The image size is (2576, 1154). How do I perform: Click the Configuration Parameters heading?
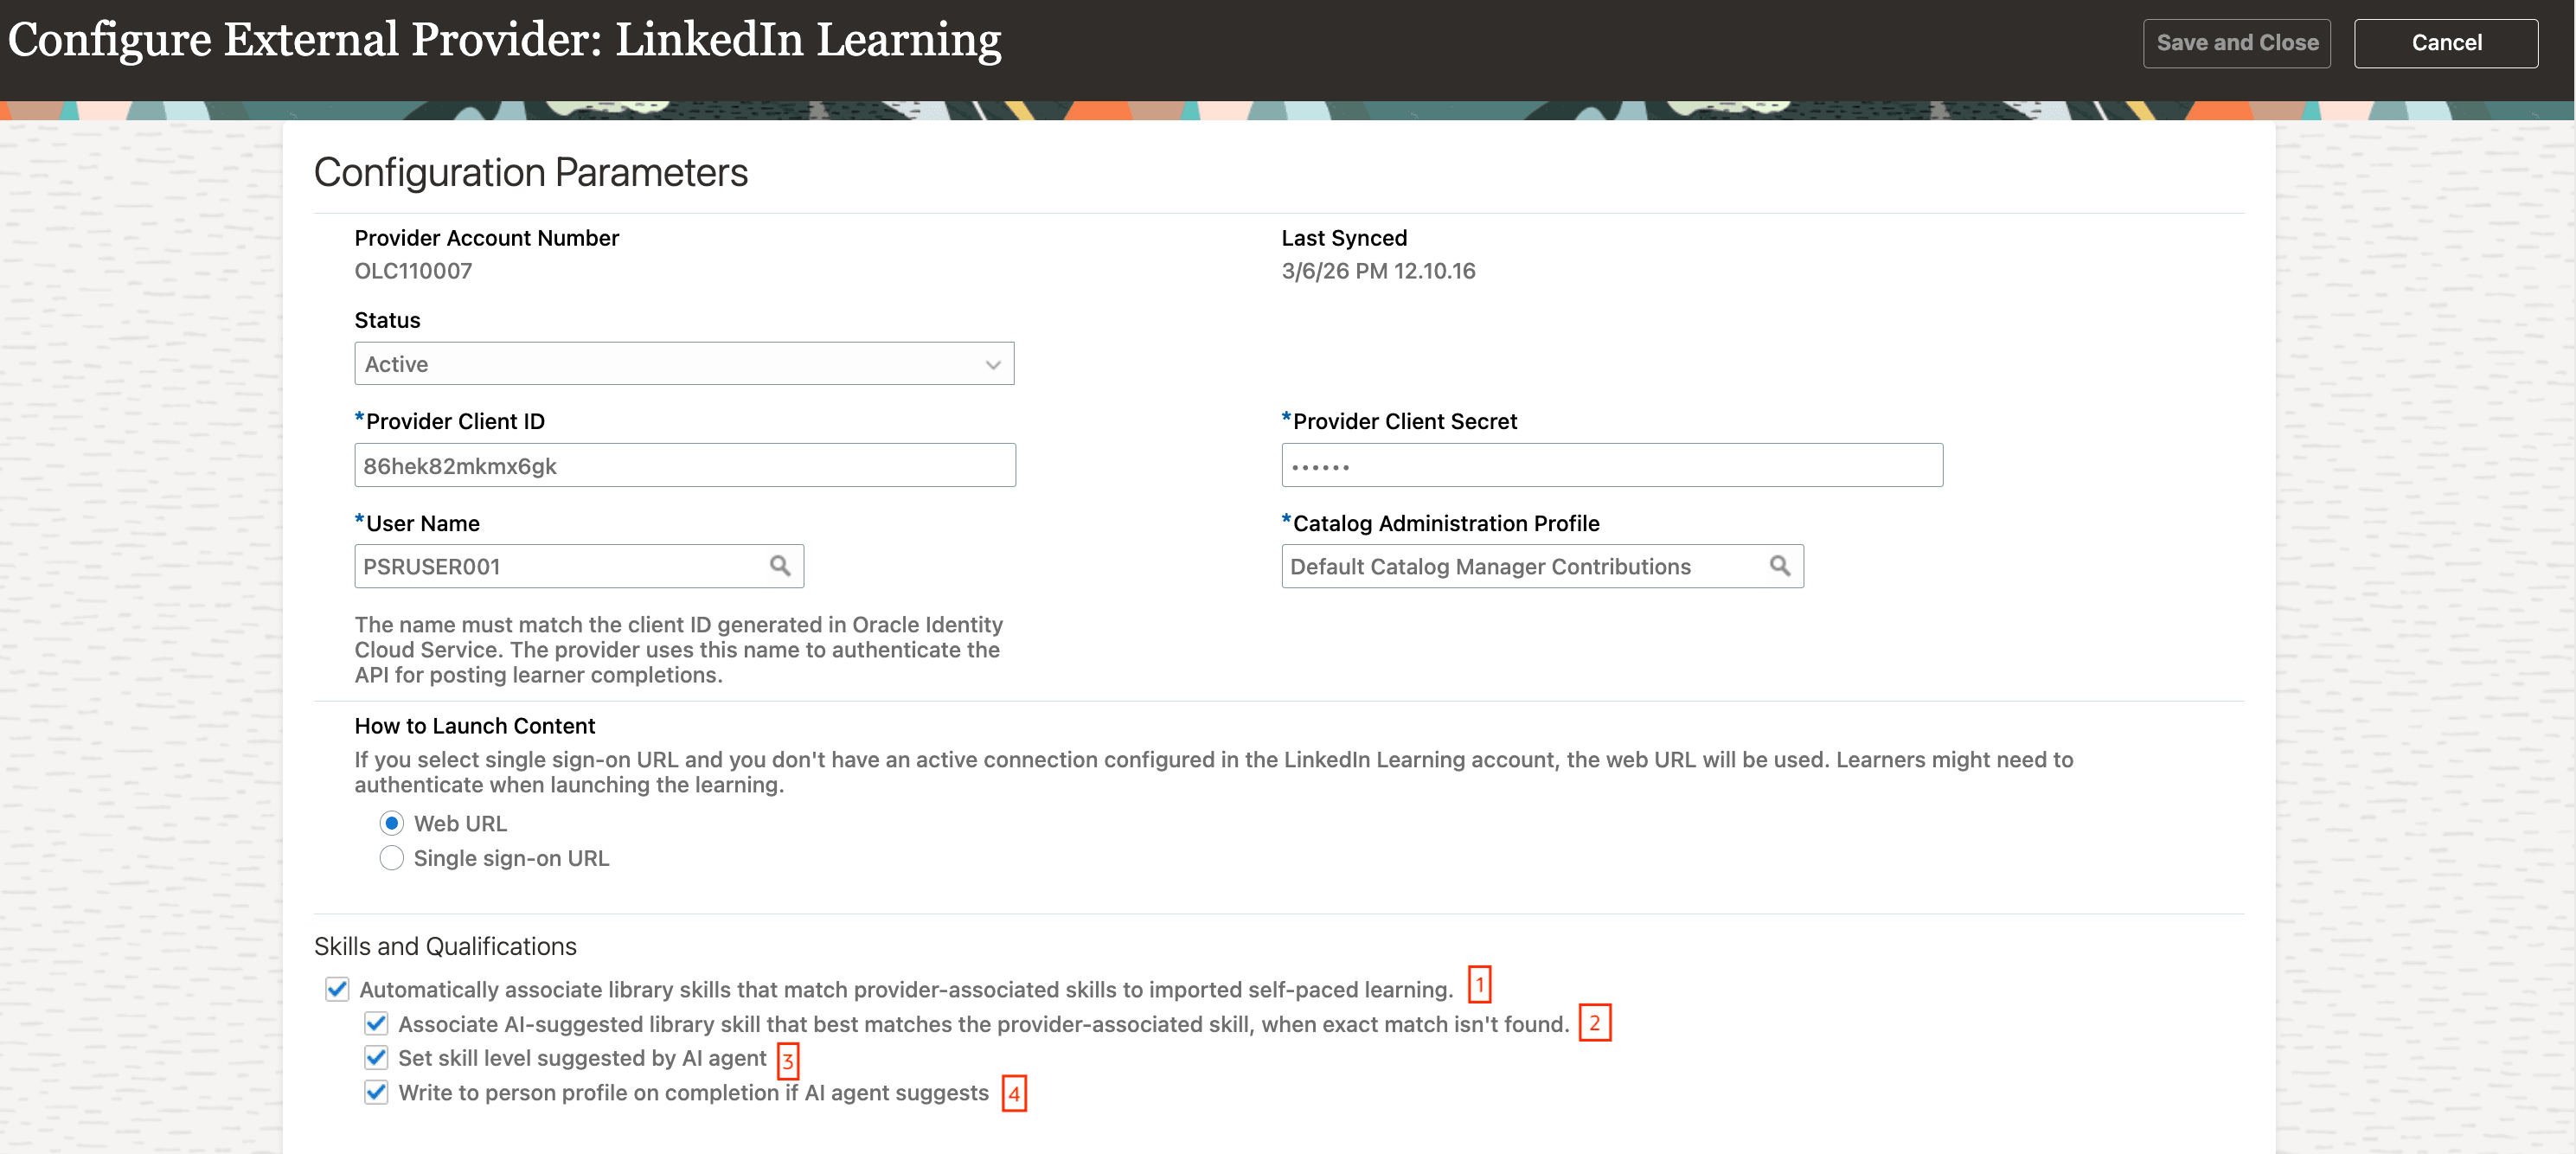pyautogui.click(x=531, y=172)
